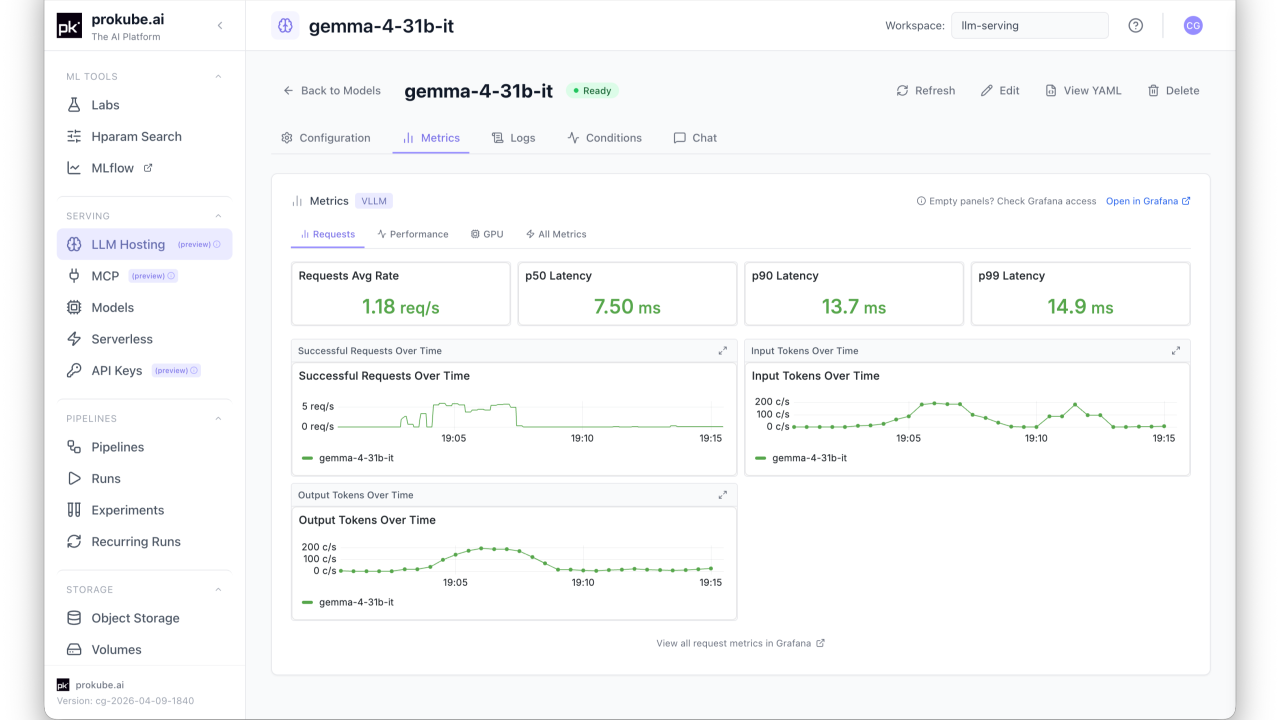Click the MCP plug icon
The image size is (1280, 720).
(74, 276)
